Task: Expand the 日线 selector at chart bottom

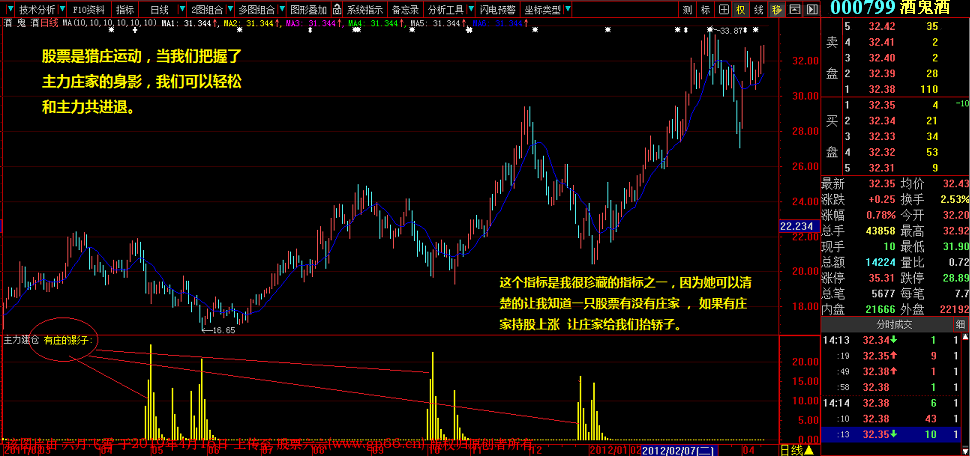Action: coord(795,449)
